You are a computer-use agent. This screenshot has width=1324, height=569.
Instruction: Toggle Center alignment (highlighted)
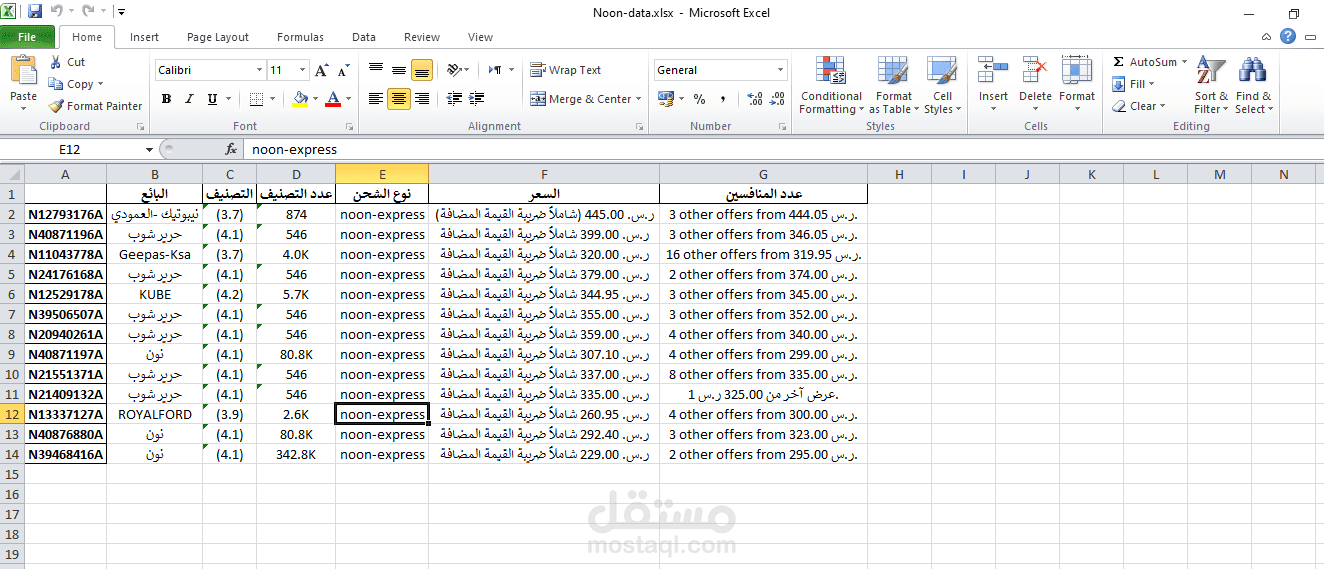pos(399,99)
